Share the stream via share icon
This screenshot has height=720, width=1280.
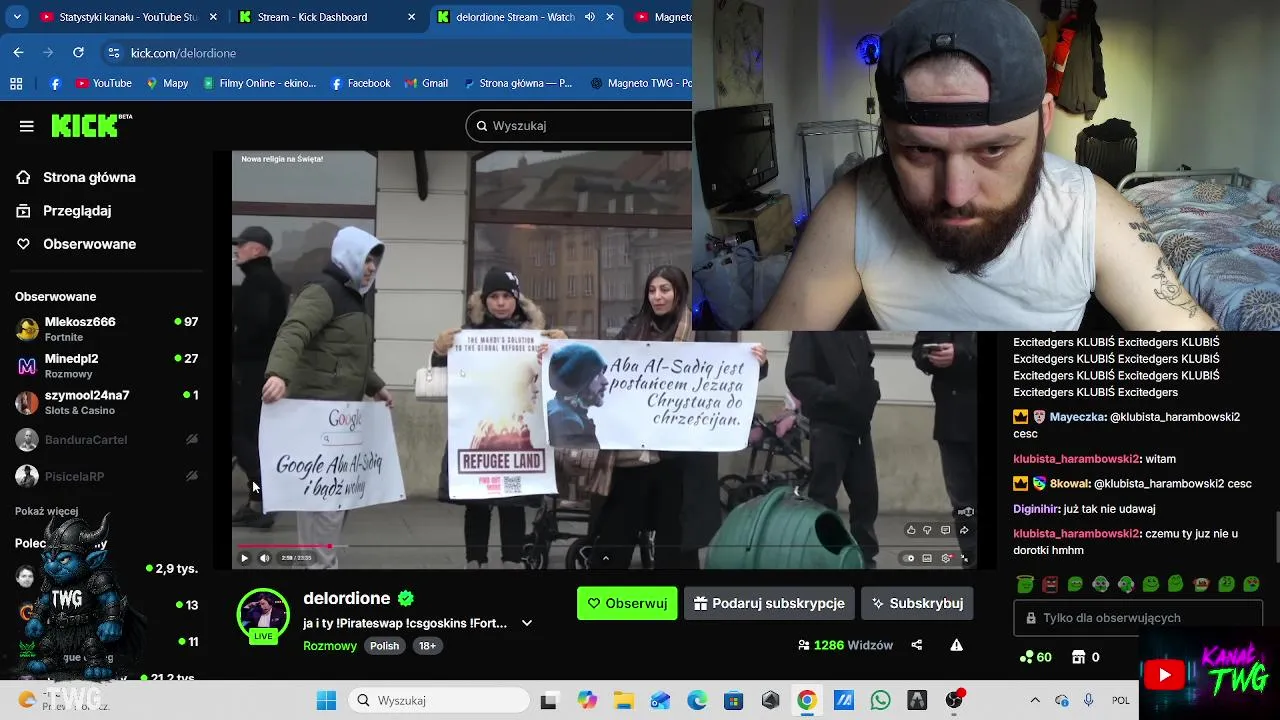(917, 645)
